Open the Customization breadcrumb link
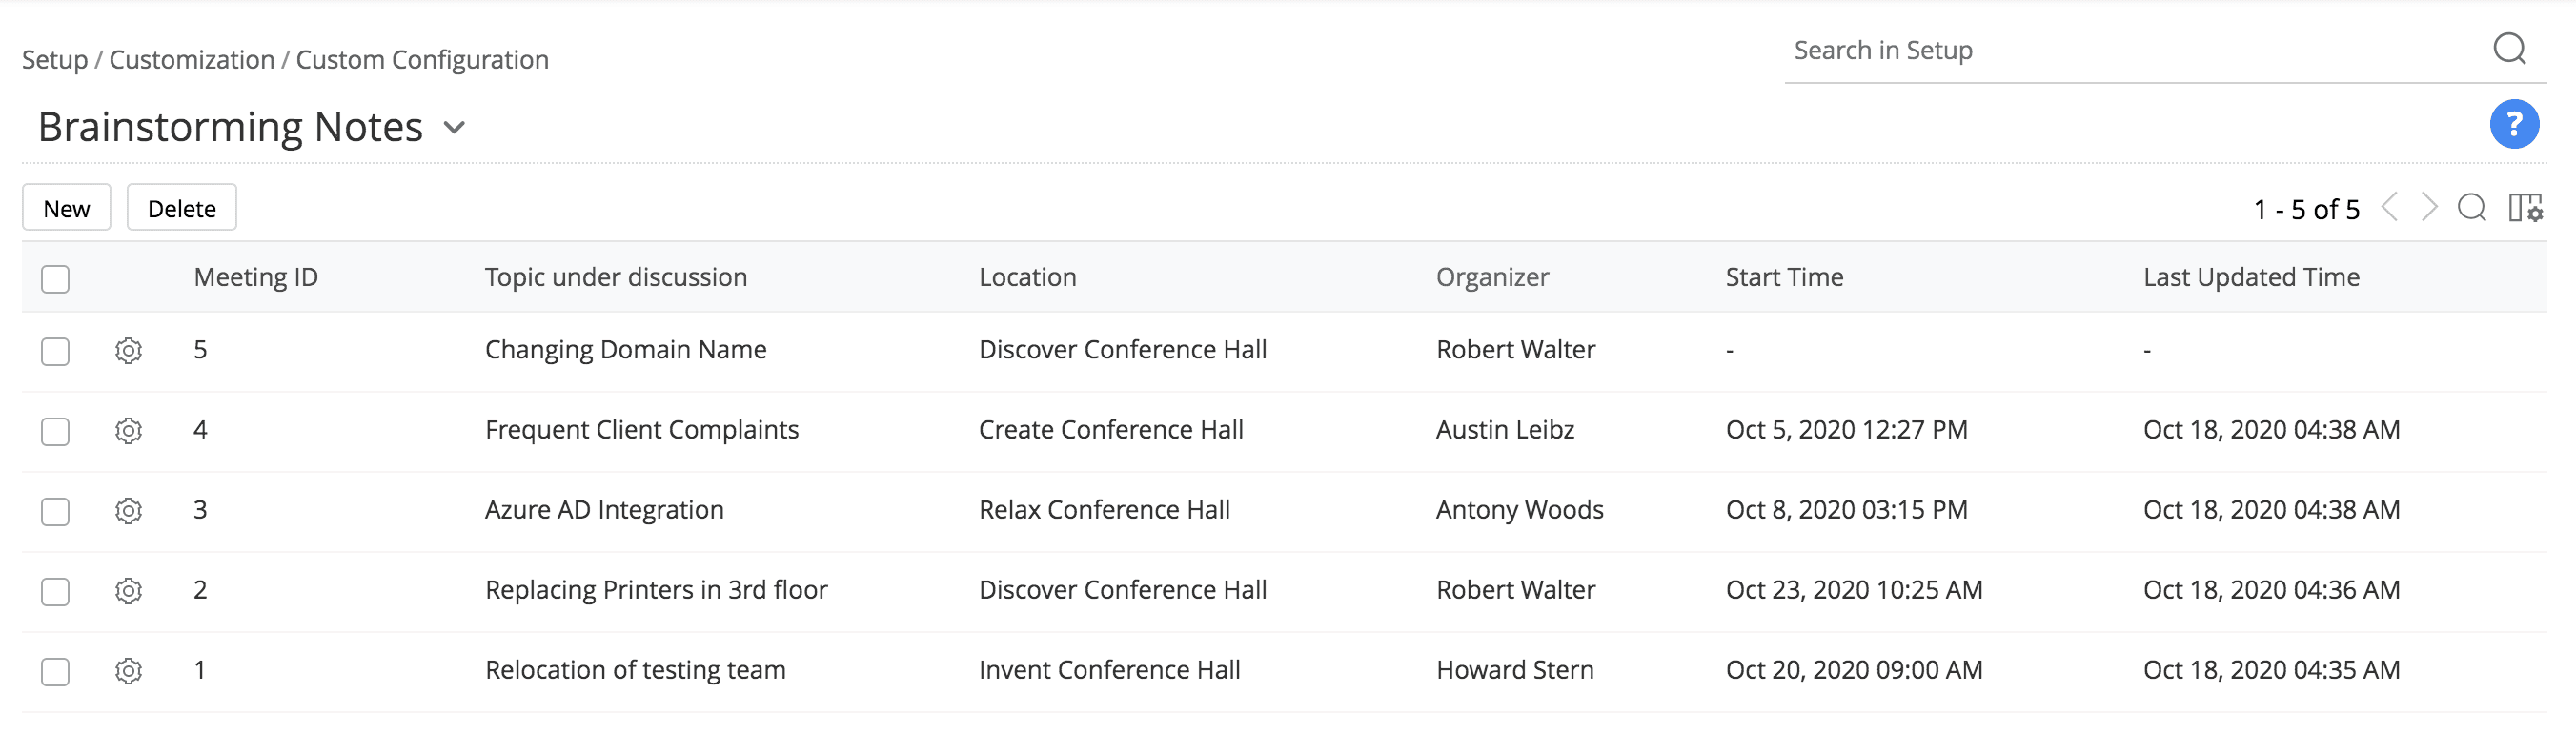This screenshot has height=735, width=2576. (191, 60)
